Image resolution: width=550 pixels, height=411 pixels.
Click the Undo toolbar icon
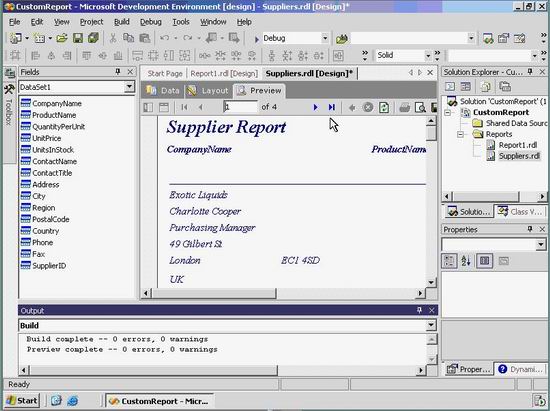tap(164, 38)
